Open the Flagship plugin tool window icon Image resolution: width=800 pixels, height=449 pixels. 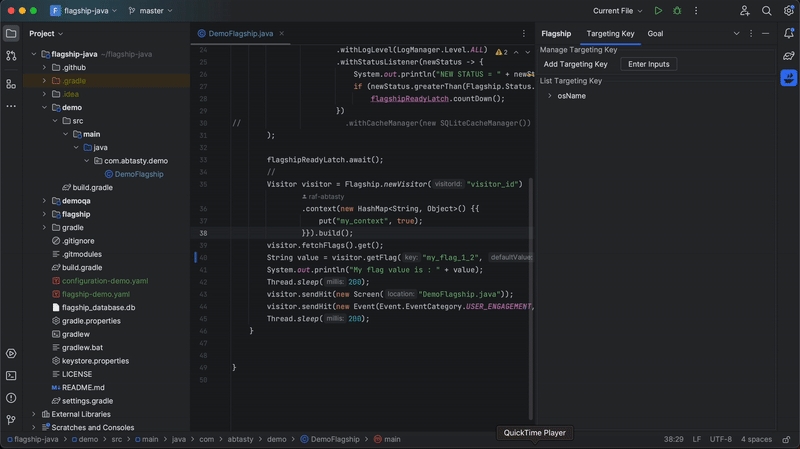click(x=789, y=77)
